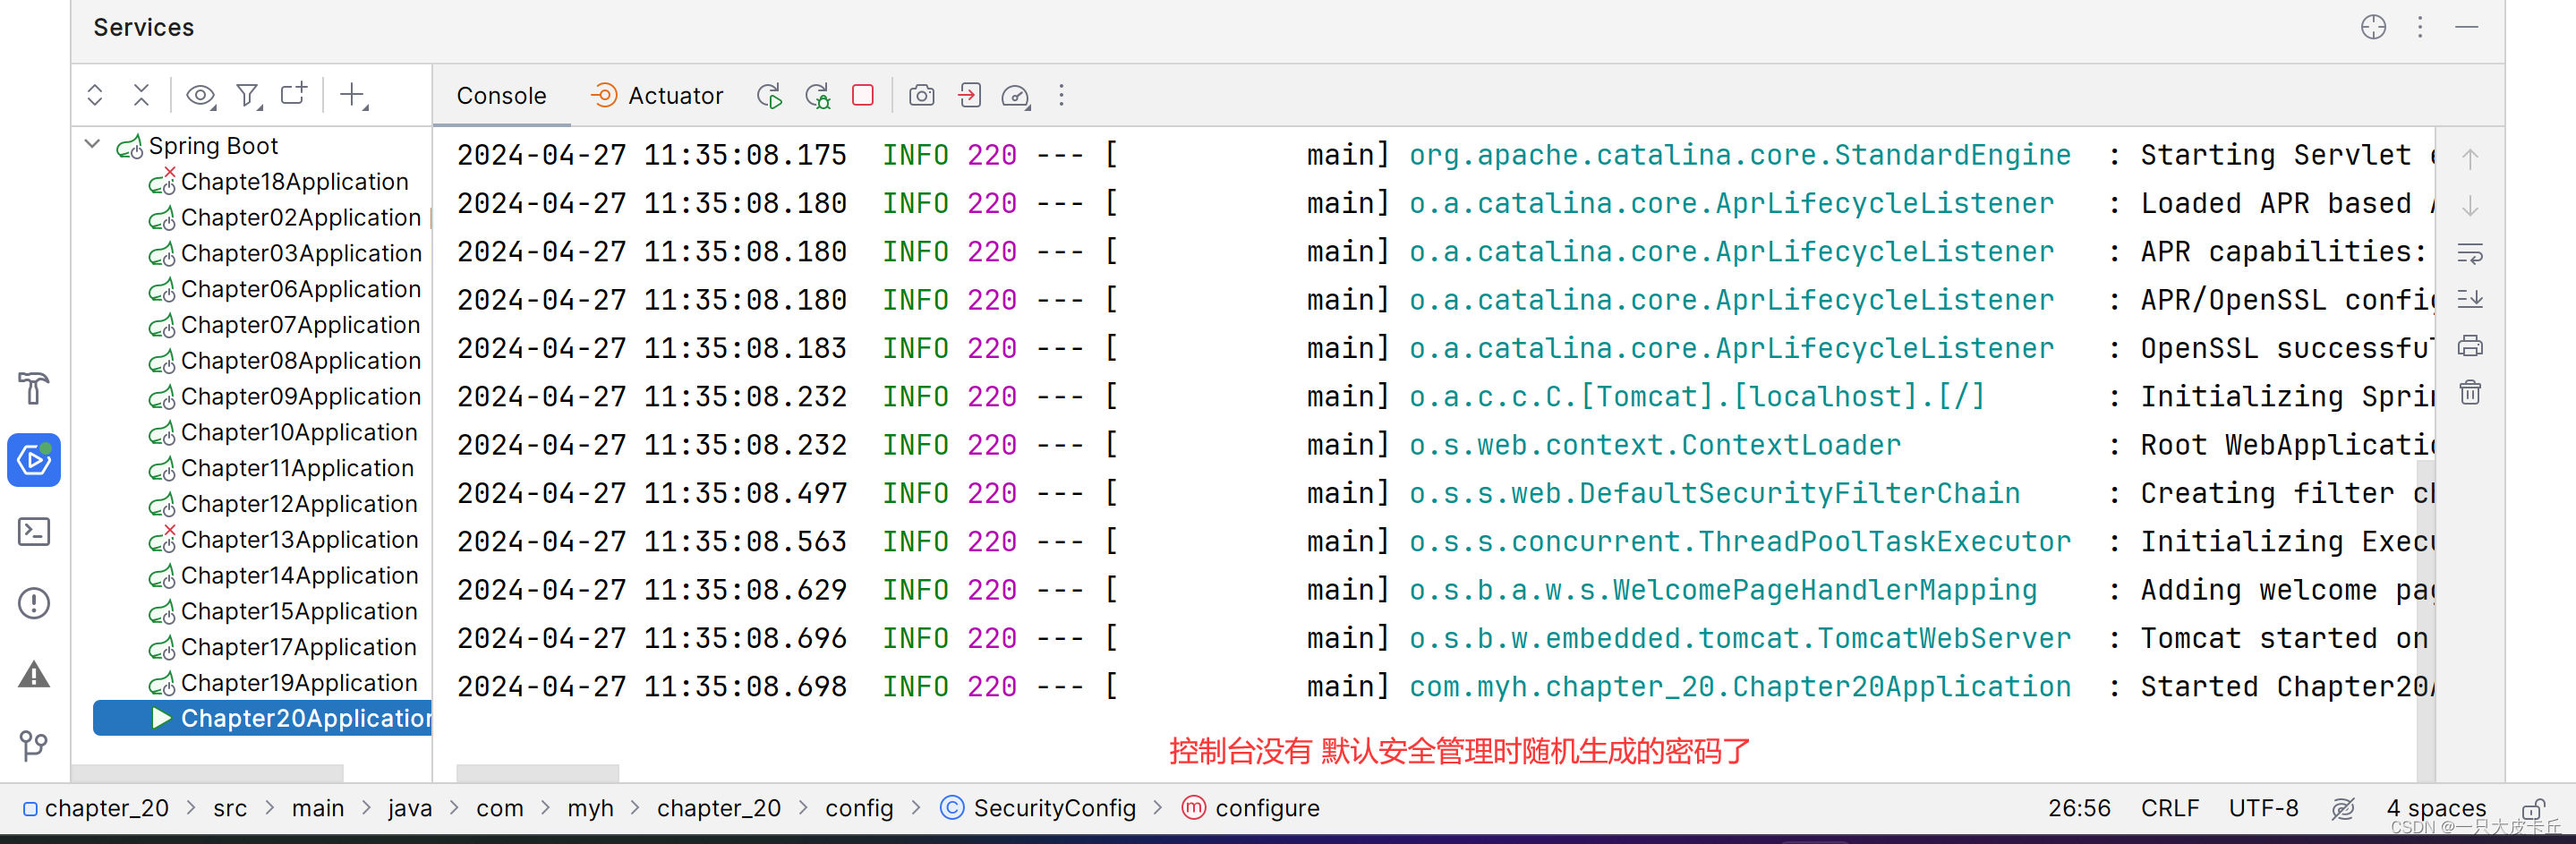Screen dimensions: 2576x844
Task: Toggle soft-wrap in the console
Action: point(2470,253)
